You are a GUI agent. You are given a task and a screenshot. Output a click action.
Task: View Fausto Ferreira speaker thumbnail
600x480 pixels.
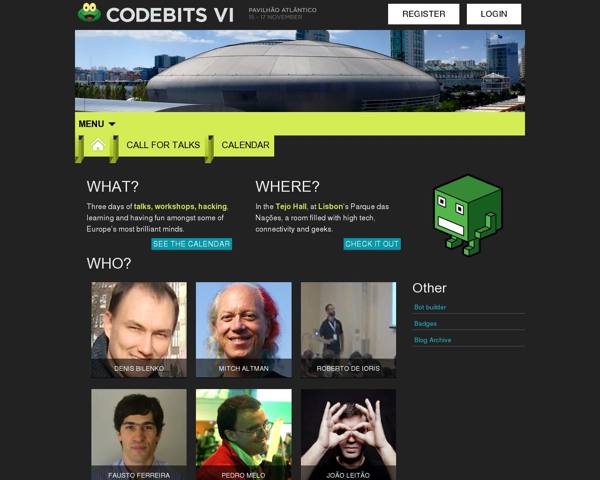click(x=139, y=434)
